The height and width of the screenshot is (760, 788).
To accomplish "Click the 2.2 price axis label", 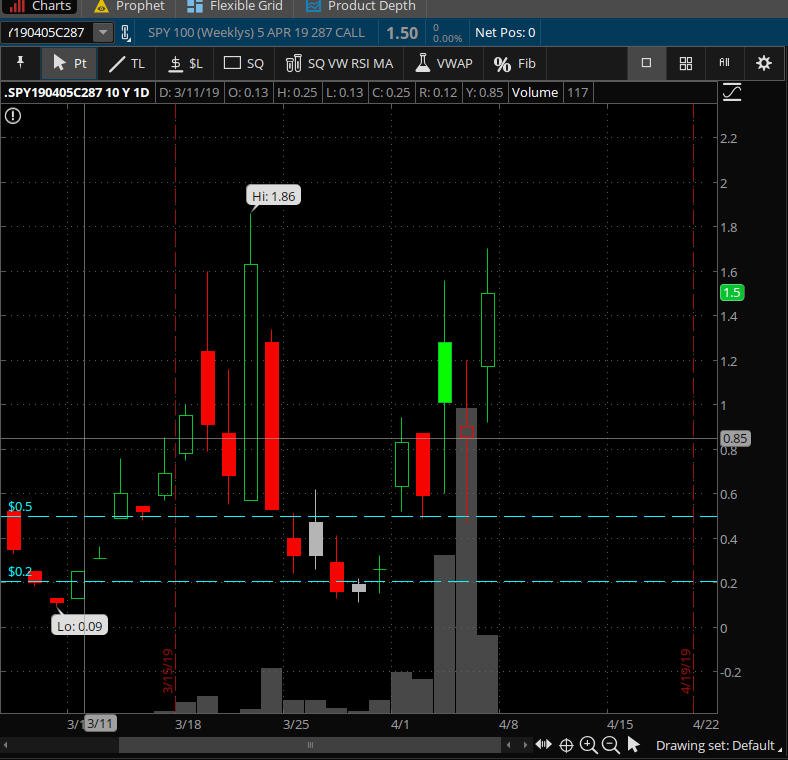I will (x=729, y=139).
